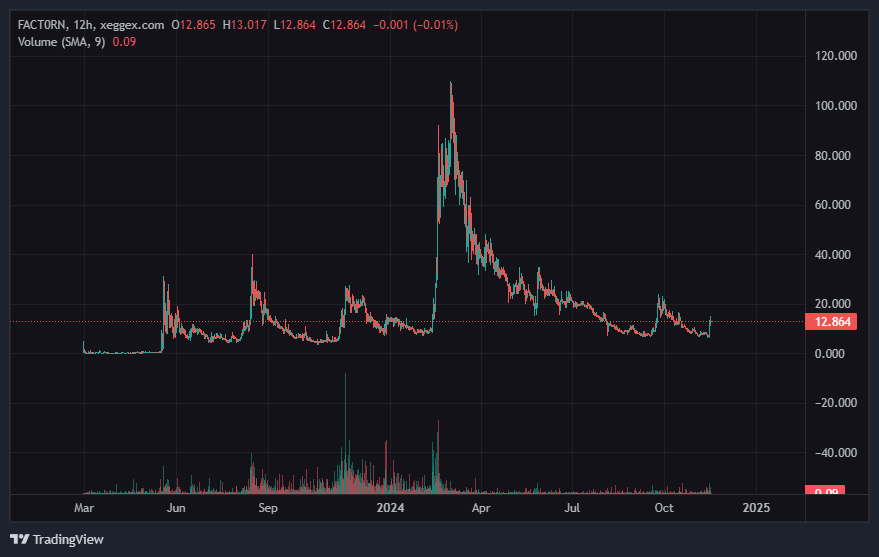Click the change value −0.001 (−0.01%)
Screen dimensions: 879x557
pos(415,25)
